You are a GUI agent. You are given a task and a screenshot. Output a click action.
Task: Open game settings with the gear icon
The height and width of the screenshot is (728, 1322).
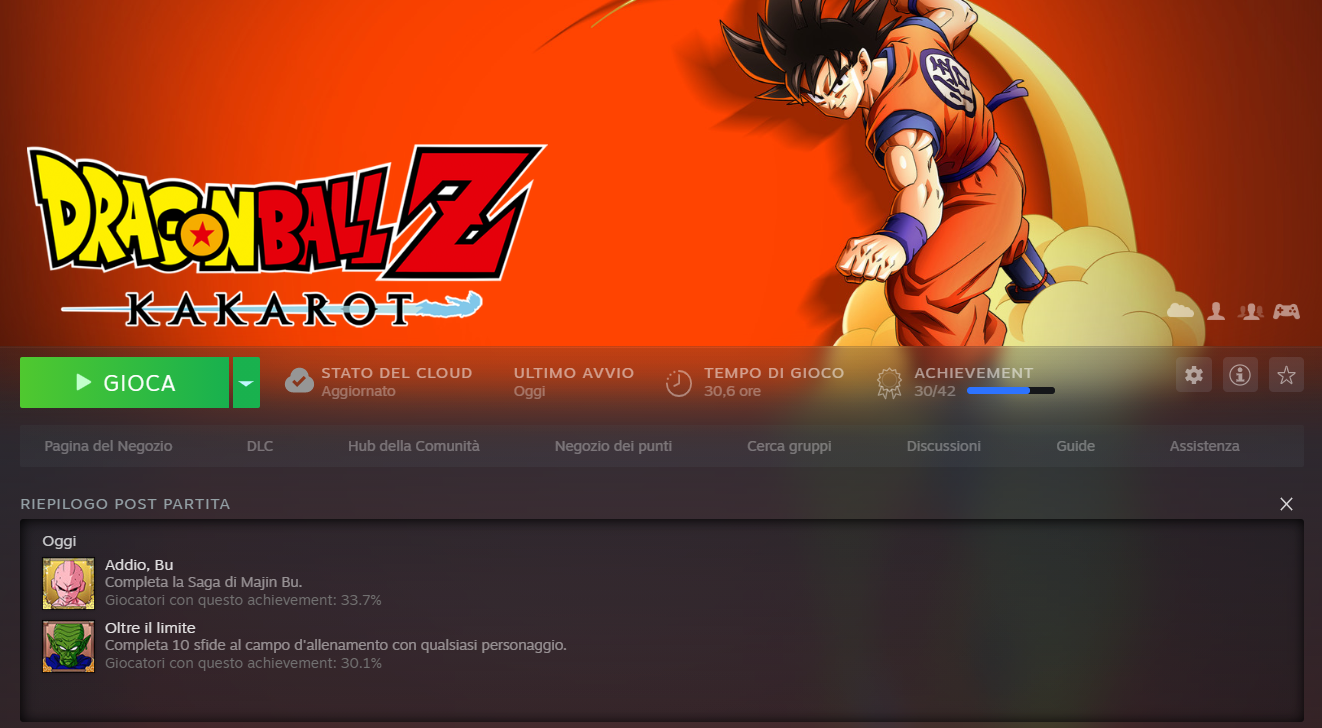[x=1193, y=375]
